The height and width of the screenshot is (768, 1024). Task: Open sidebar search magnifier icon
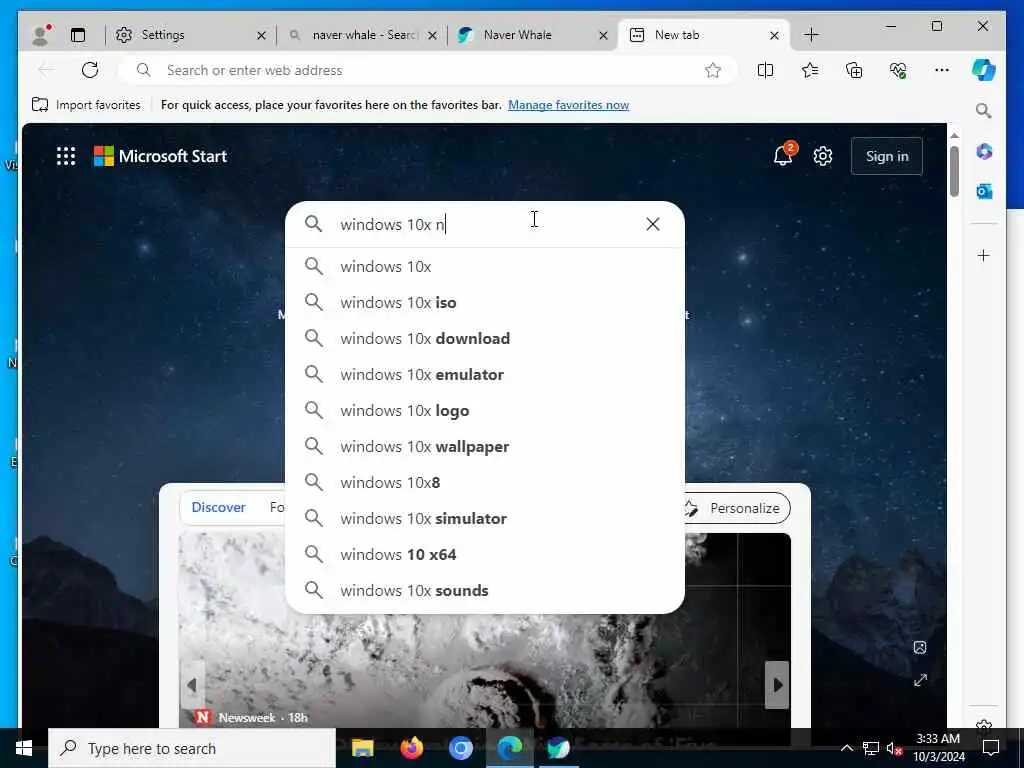pos(984,111)
